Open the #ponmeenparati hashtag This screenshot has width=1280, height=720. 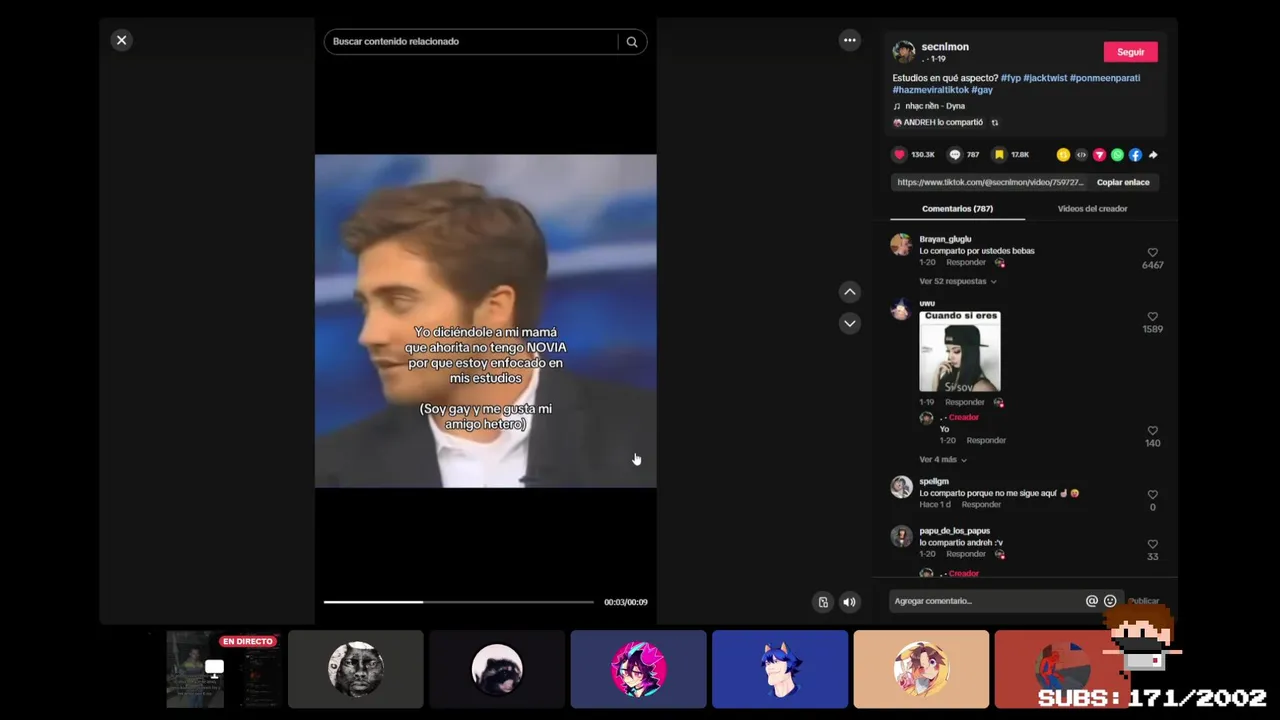coord(1105,78)
